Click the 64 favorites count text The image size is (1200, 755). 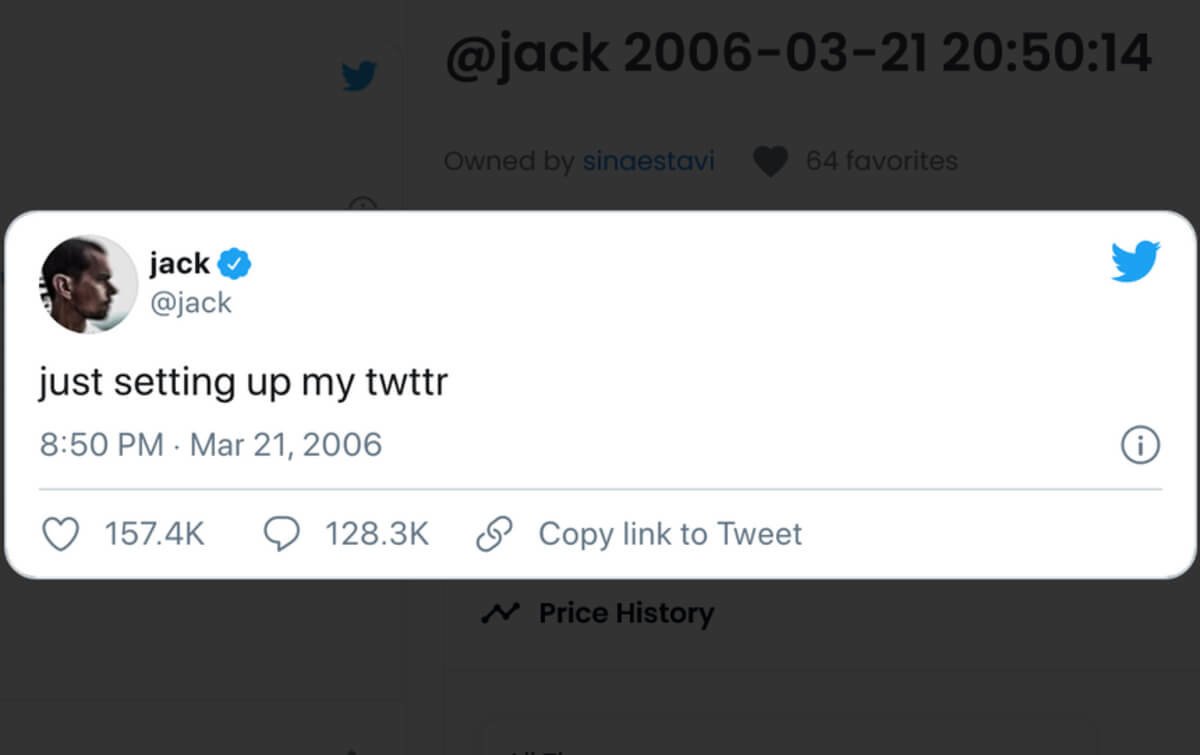click(881, 161)
